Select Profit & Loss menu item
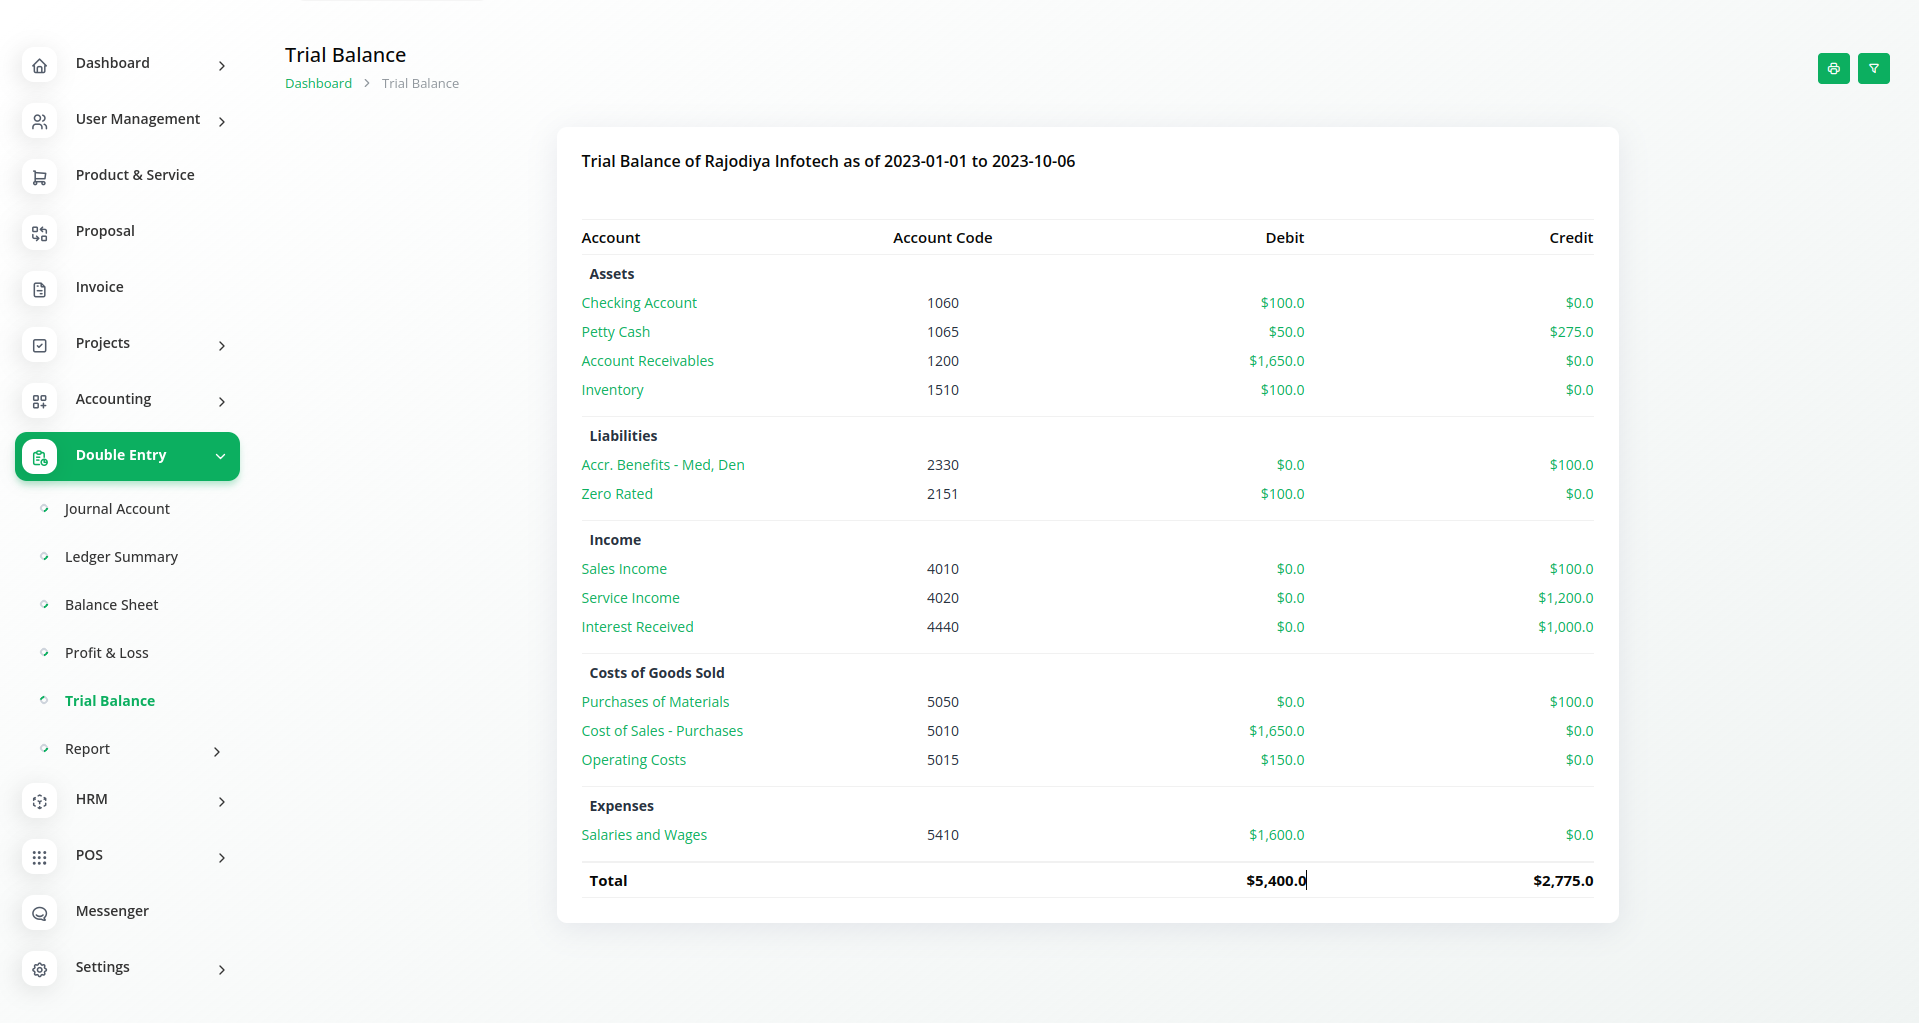Image resolution: width=1919 pixels, height=1023 pixels. click(106, 653)
